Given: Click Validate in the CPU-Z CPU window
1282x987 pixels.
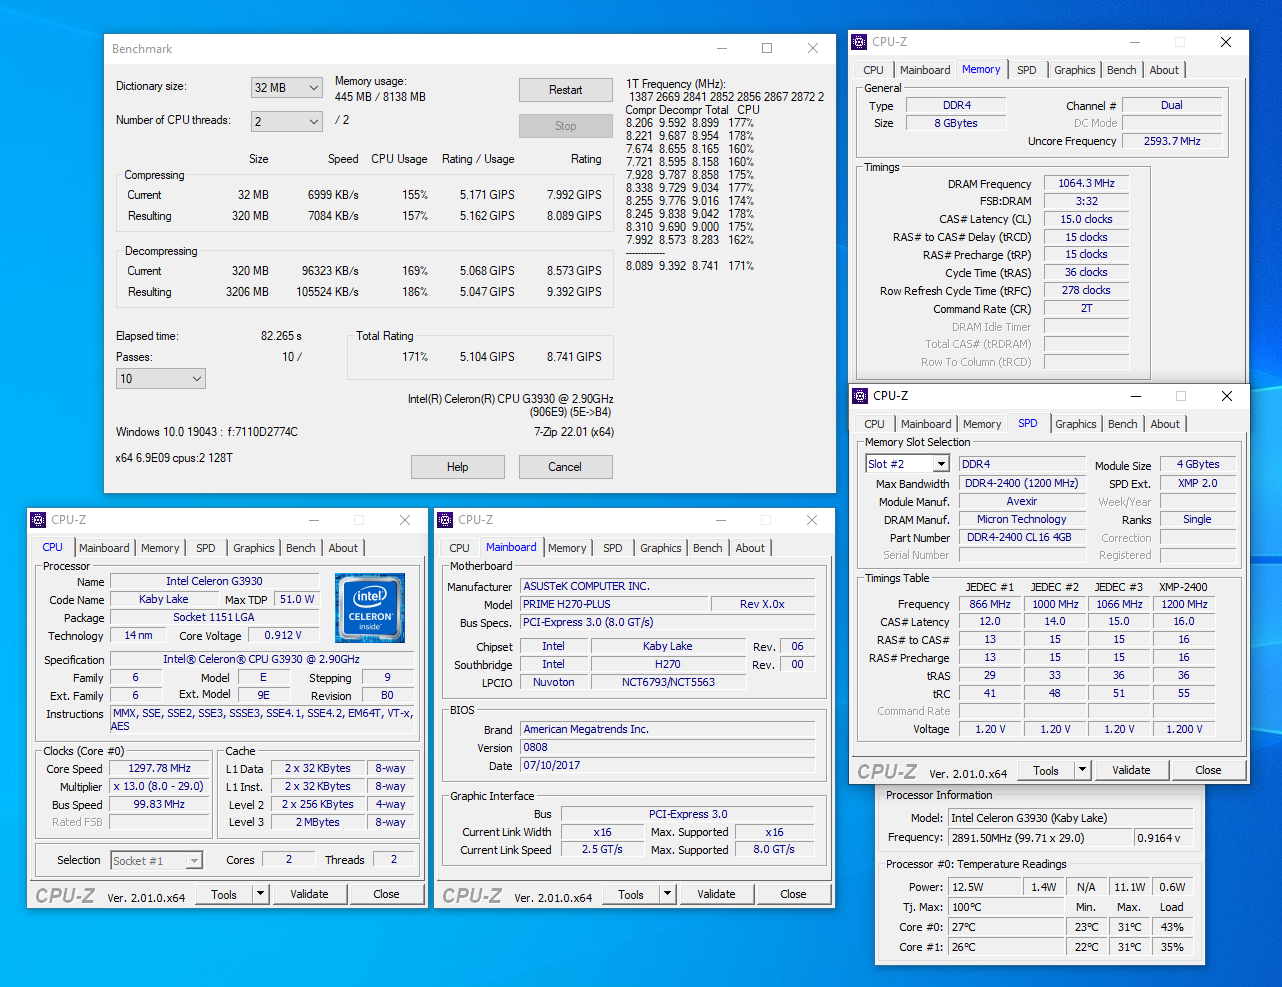Looking at the screenshot, I should (310, 894).
